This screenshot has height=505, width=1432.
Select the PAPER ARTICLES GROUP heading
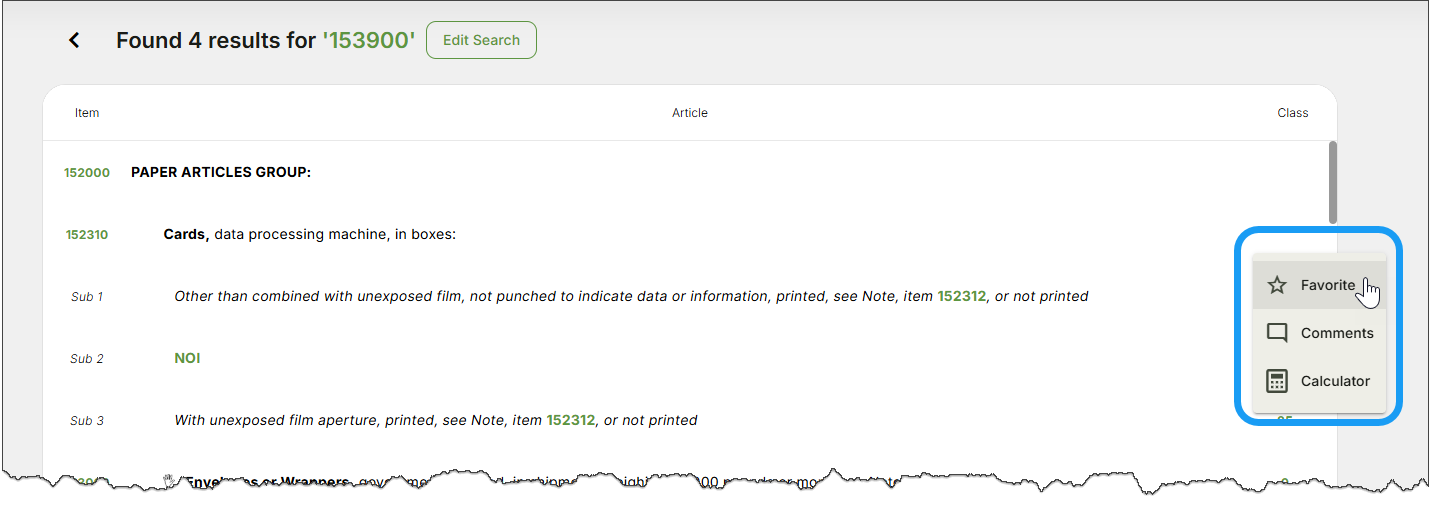pyautogui.click(x=221, y=173)
